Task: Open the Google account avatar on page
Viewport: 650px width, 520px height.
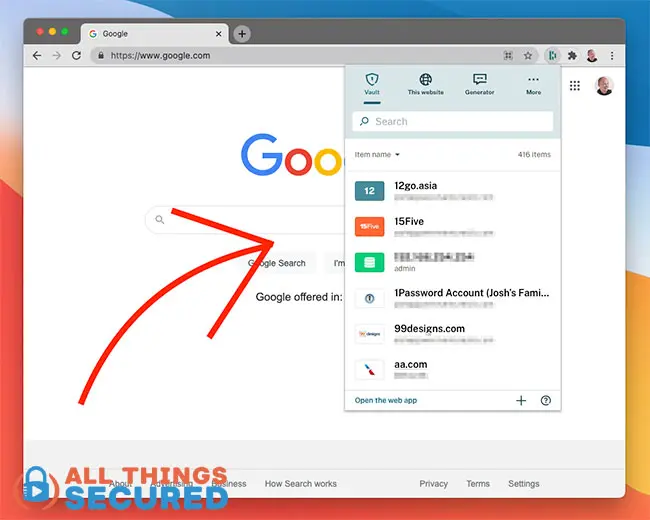Action: click(604, 86)
